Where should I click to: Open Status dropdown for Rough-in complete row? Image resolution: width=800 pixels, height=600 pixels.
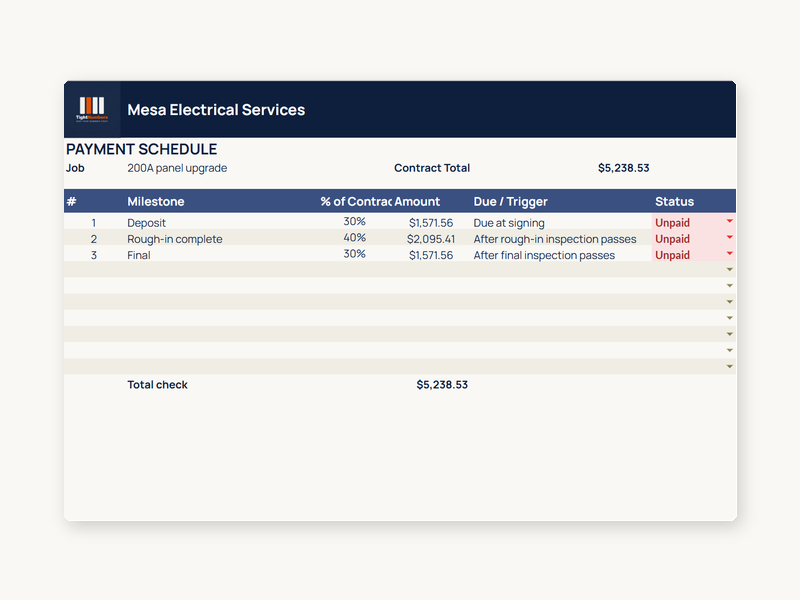[x=729, y=237]
